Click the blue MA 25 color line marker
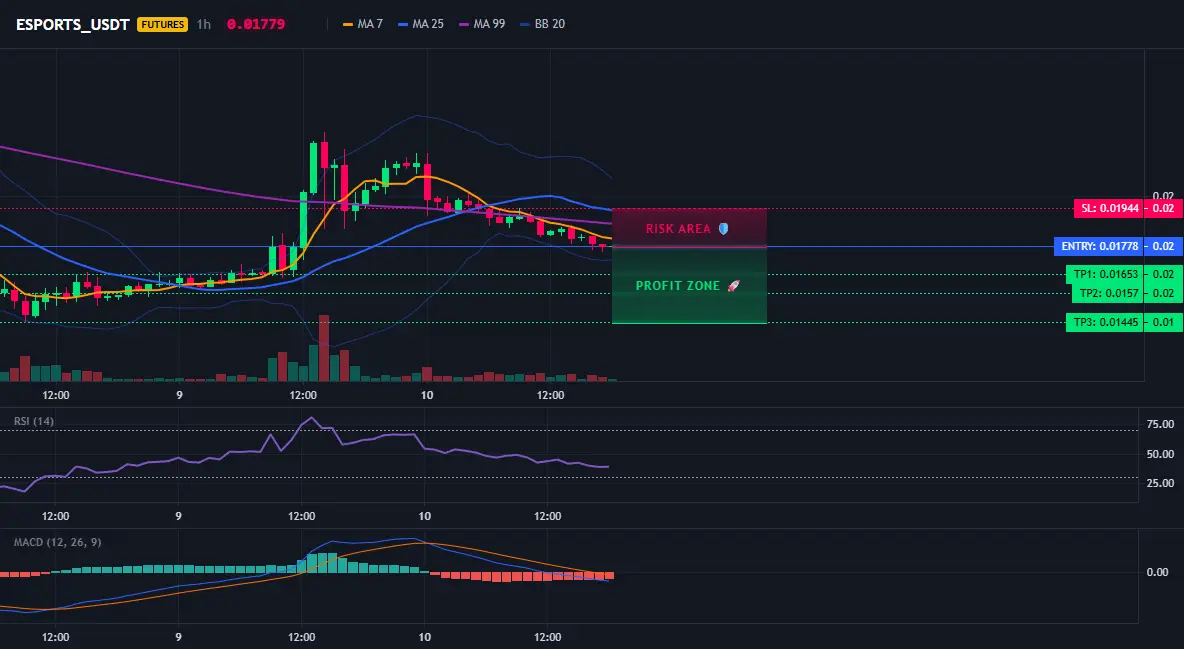This screenshot has height=649, width=1184. pos(402,24)
